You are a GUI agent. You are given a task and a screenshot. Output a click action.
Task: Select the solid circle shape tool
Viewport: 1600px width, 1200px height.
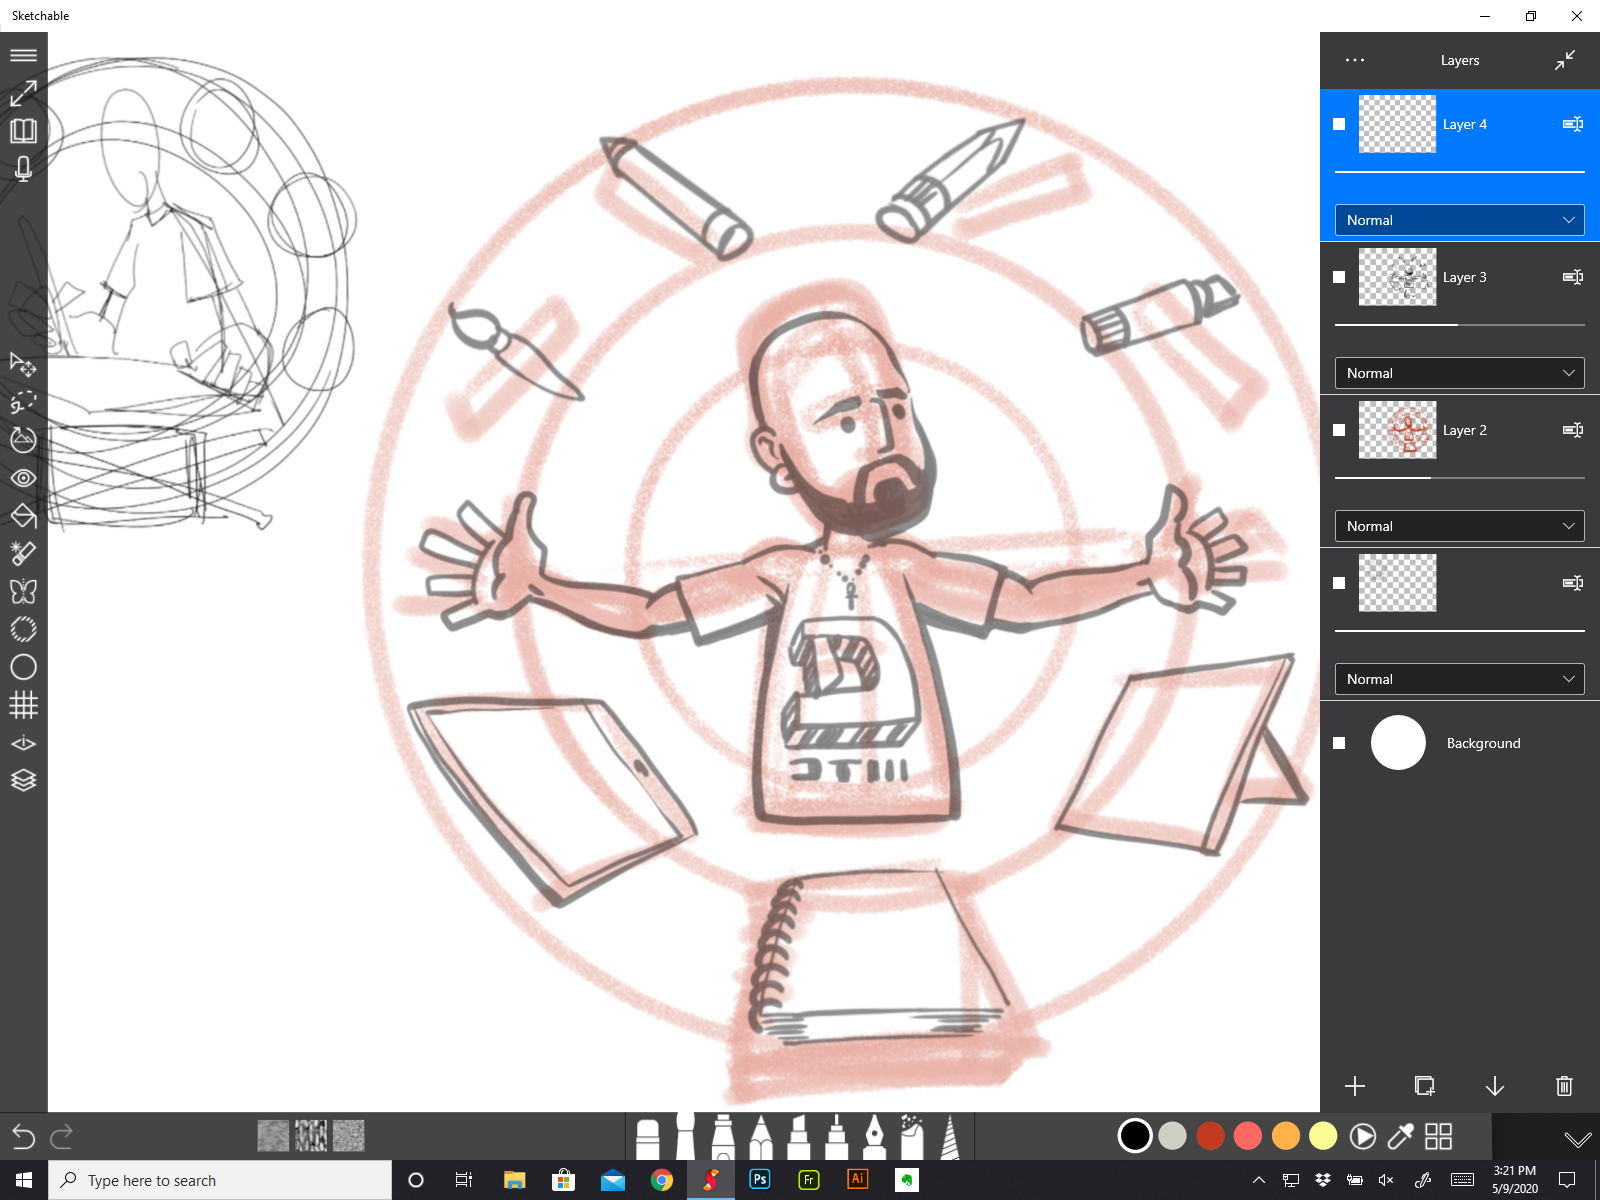click(23, 667)
